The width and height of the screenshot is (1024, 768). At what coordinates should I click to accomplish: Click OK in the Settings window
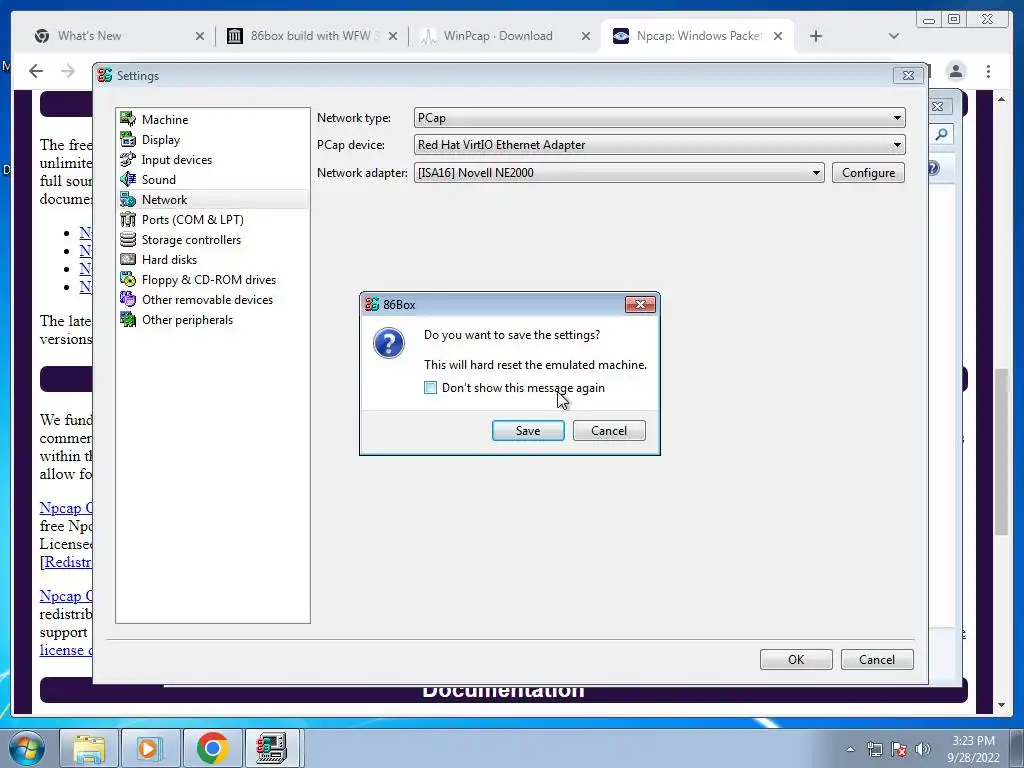(795, 660)
